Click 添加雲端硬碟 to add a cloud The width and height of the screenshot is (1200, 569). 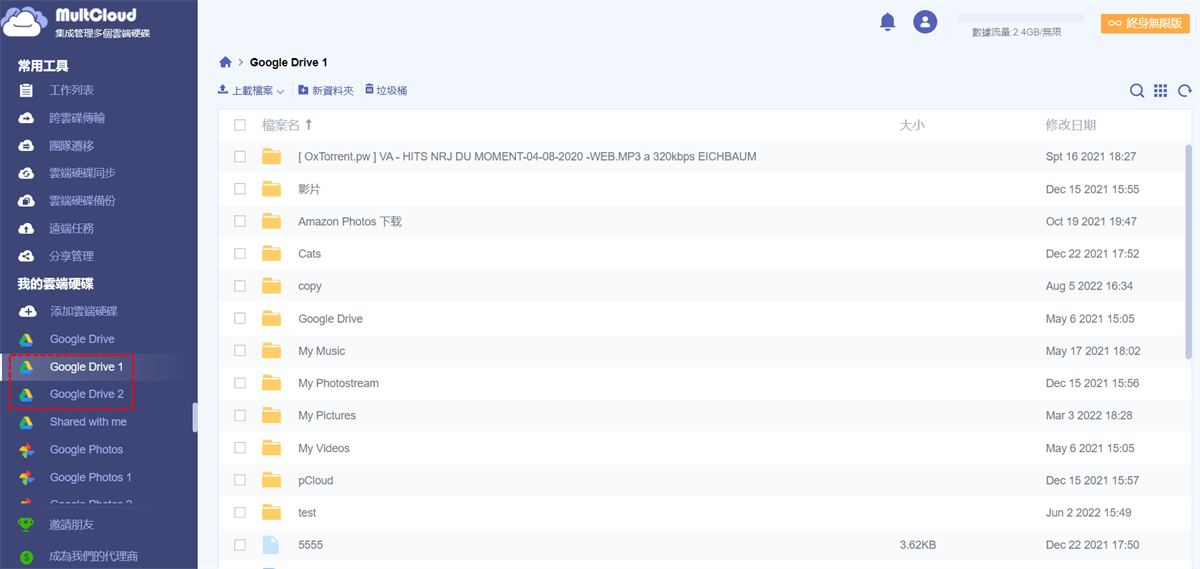click(83, 311)
